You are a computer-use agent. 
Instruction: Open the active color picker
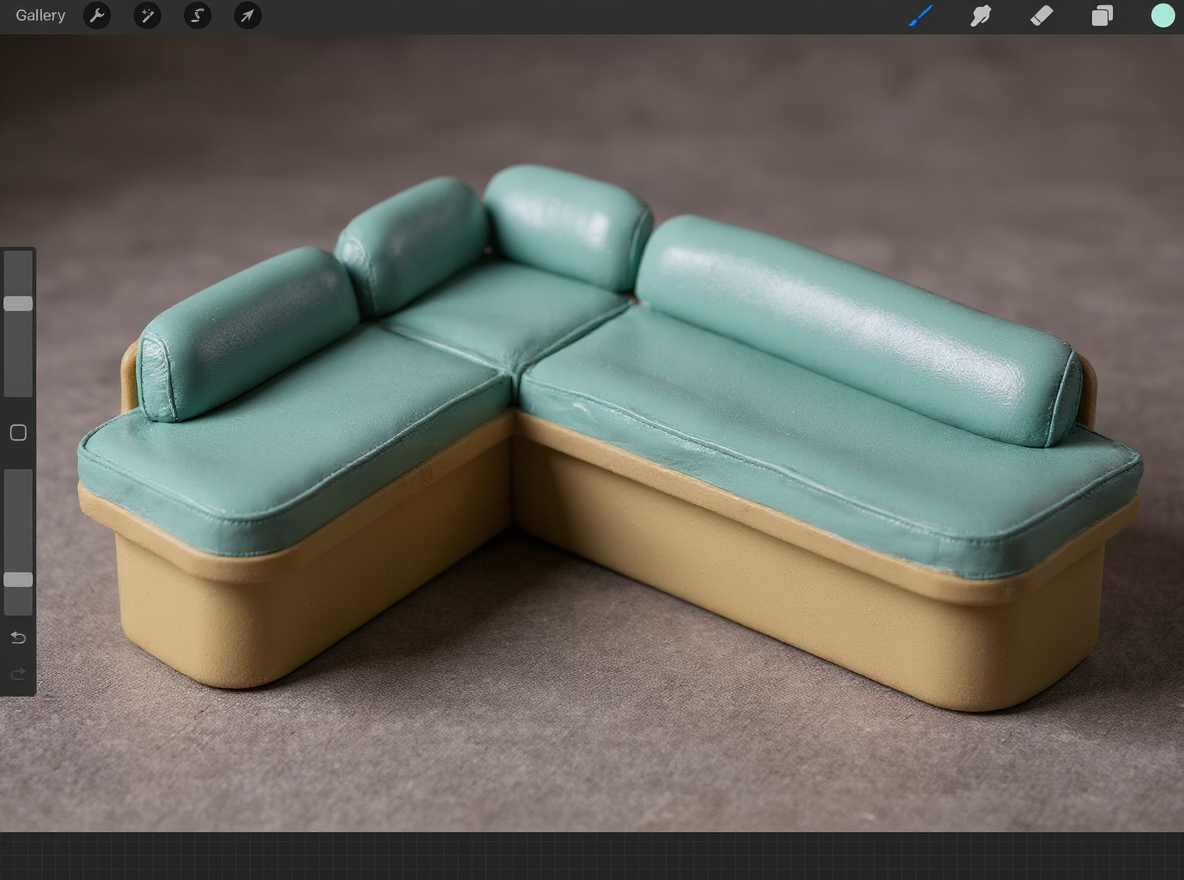(x=1163, y=16)
